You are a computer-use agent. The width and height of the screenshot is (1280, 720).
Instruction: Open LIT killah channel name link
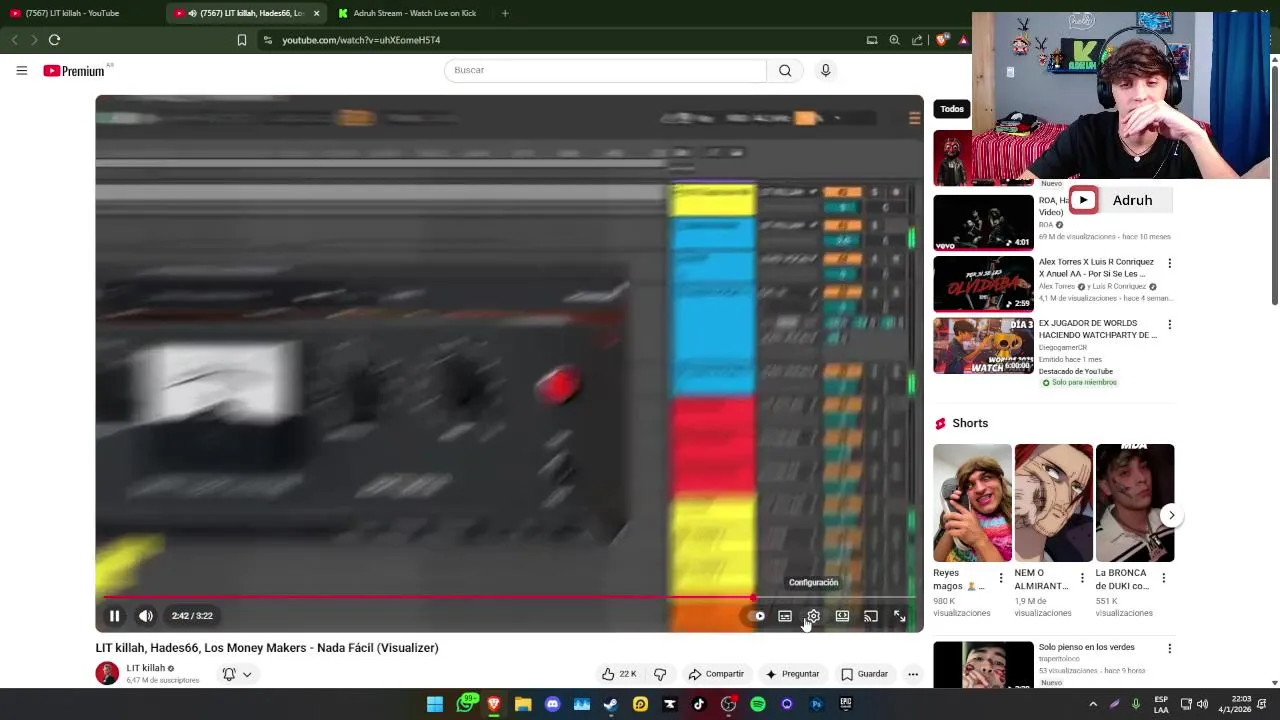pos(146,668)
